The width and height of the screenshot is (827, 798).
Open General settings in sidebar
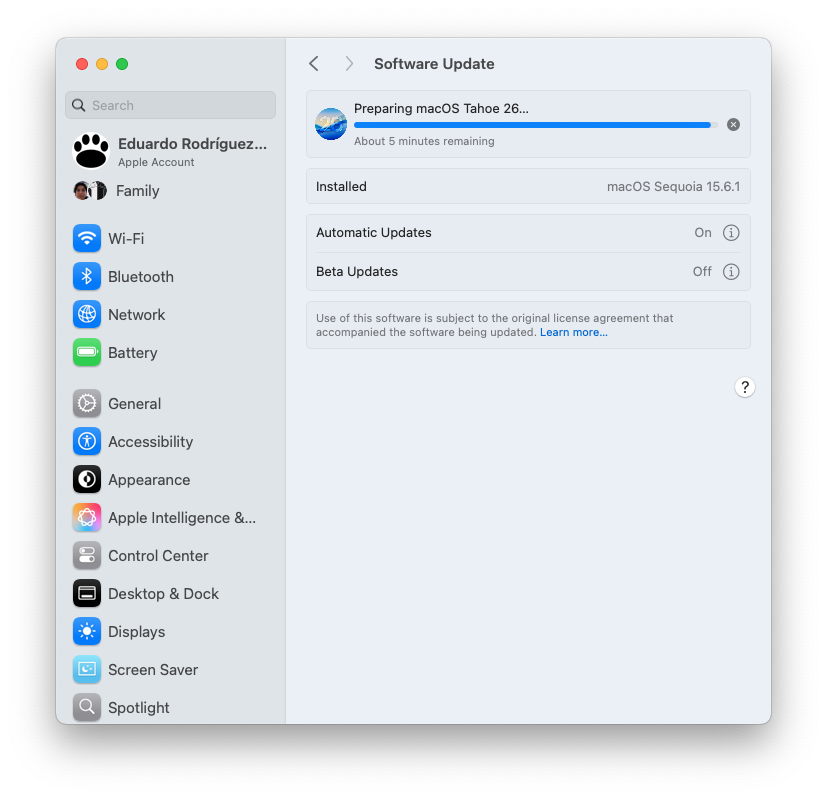pos(134,404)
